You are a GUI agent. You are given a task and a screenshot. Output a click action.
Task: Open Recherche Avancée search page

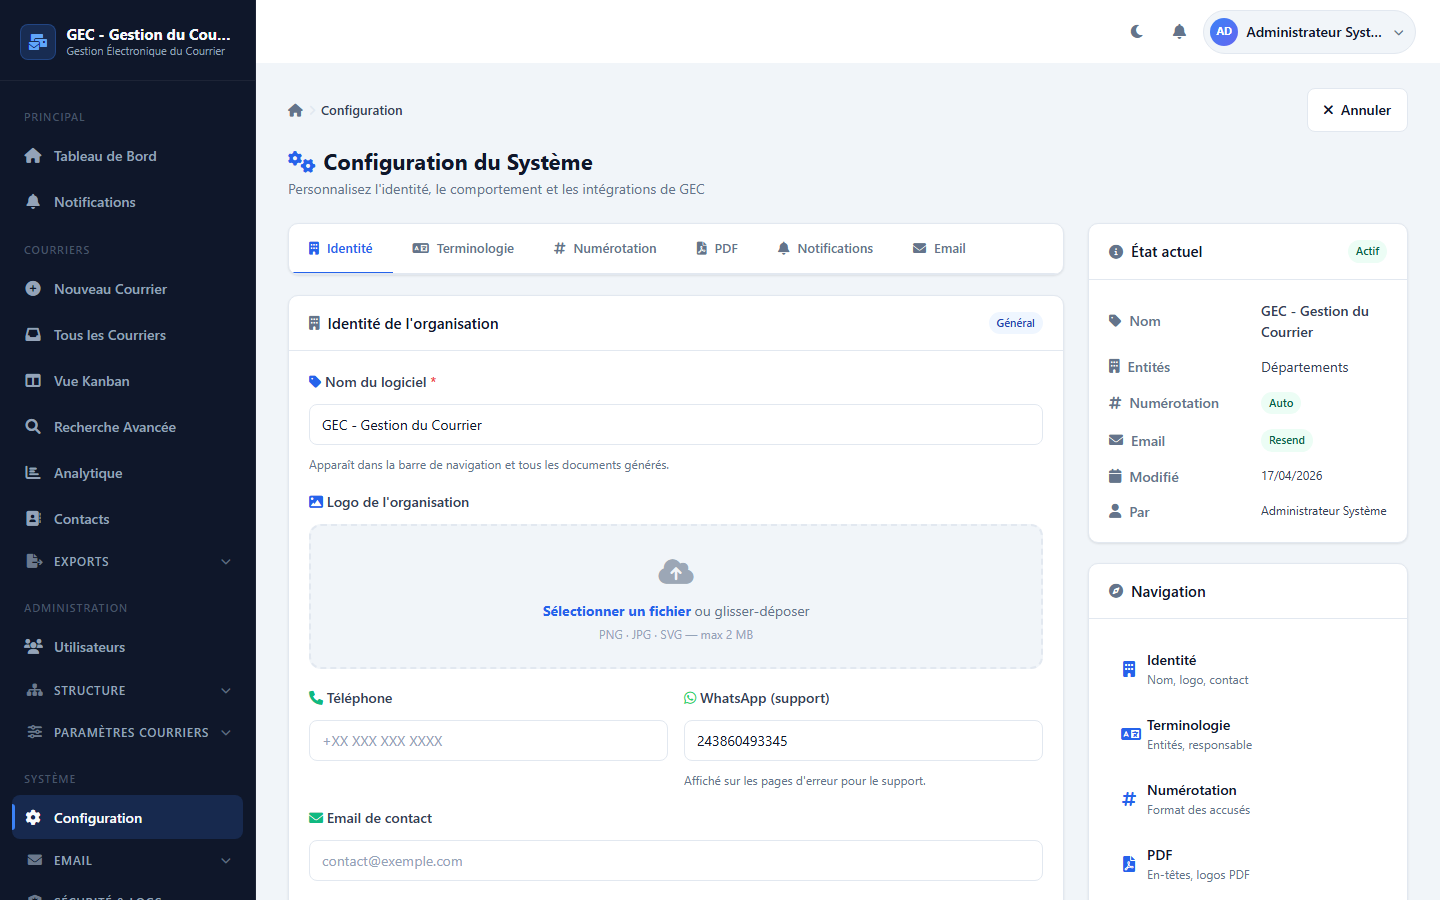pyautogui.click(x=114, y=427)
